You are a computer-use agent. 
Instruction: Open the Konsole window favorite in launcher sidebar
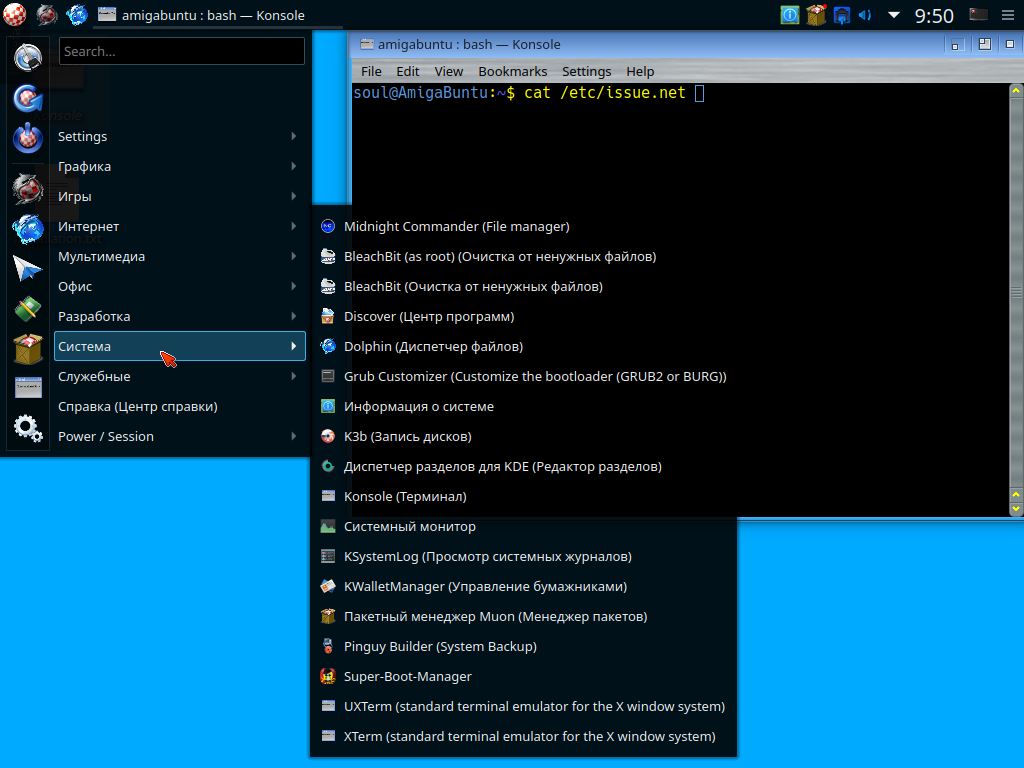[27, 388]
